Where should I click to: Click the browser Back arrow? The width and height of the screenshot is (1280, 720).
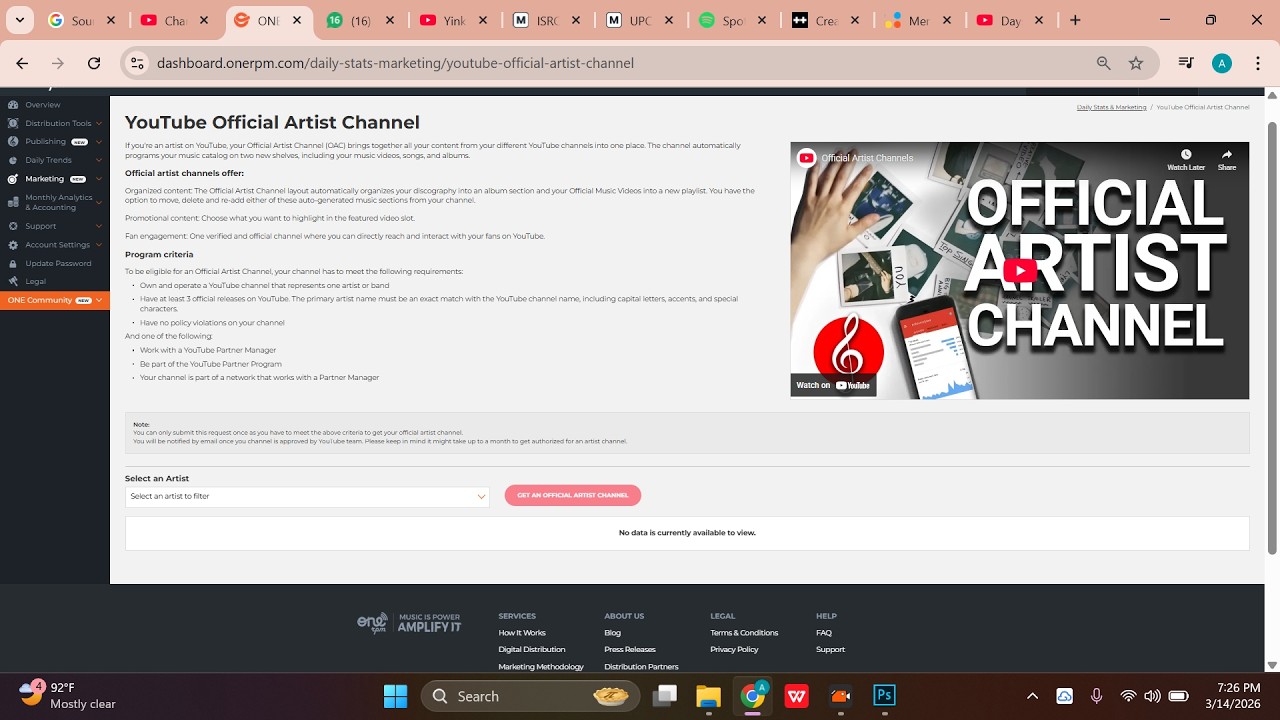[22, 63]
